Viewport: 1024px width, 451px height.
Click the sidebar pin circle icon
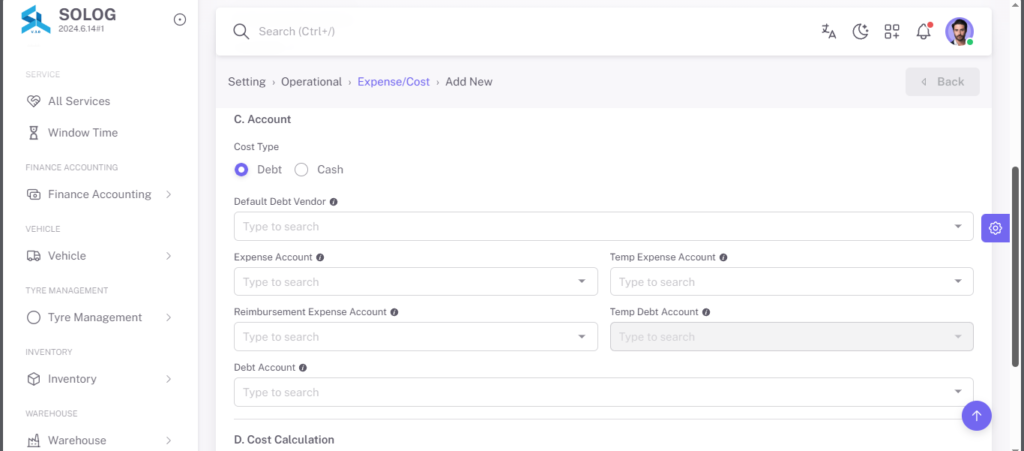point(180,20)
